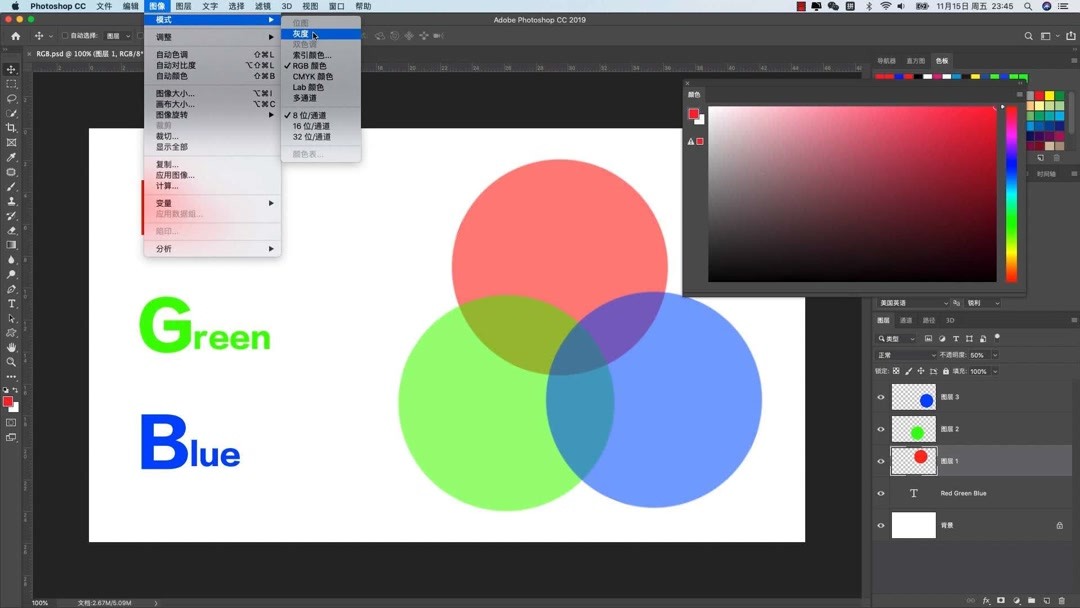Hide the 背景 layer

click(x=881, y=524)
